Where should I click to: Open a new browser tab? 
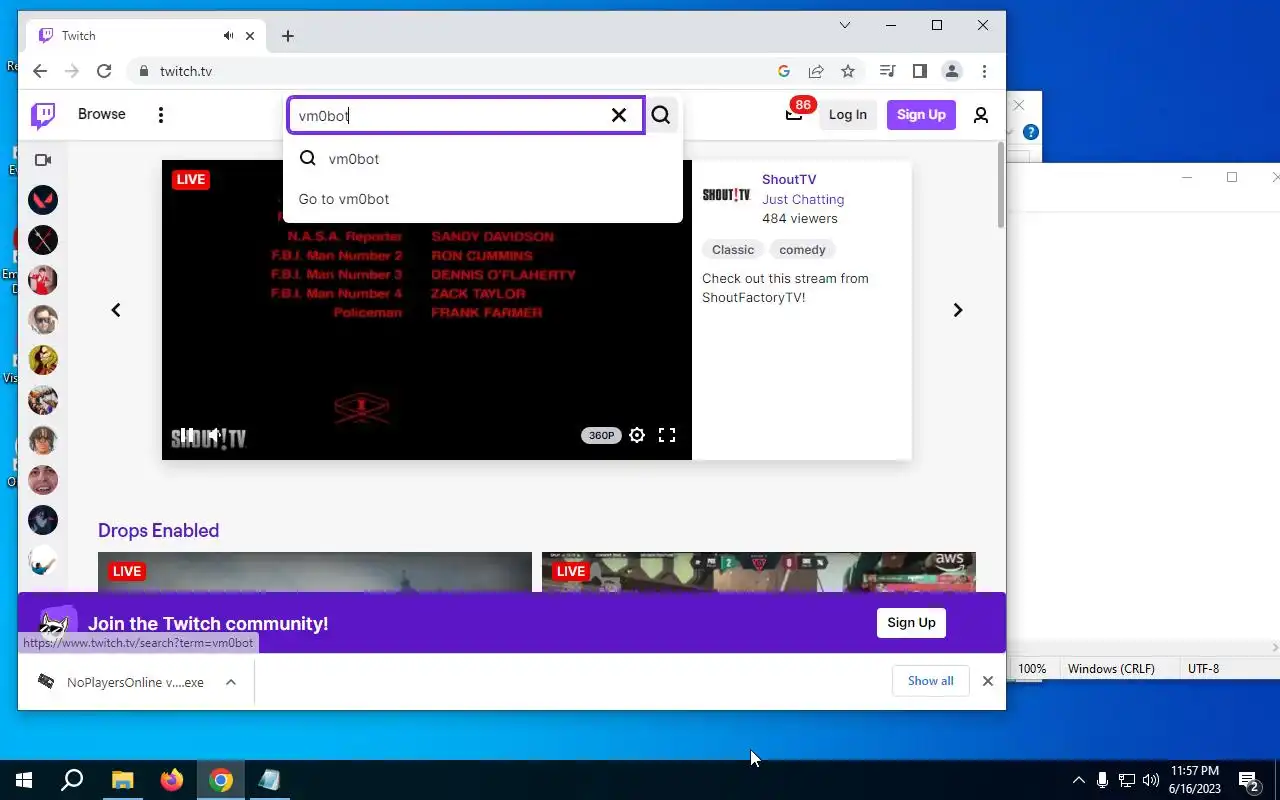pyautogui.click(x=288, y=36)
